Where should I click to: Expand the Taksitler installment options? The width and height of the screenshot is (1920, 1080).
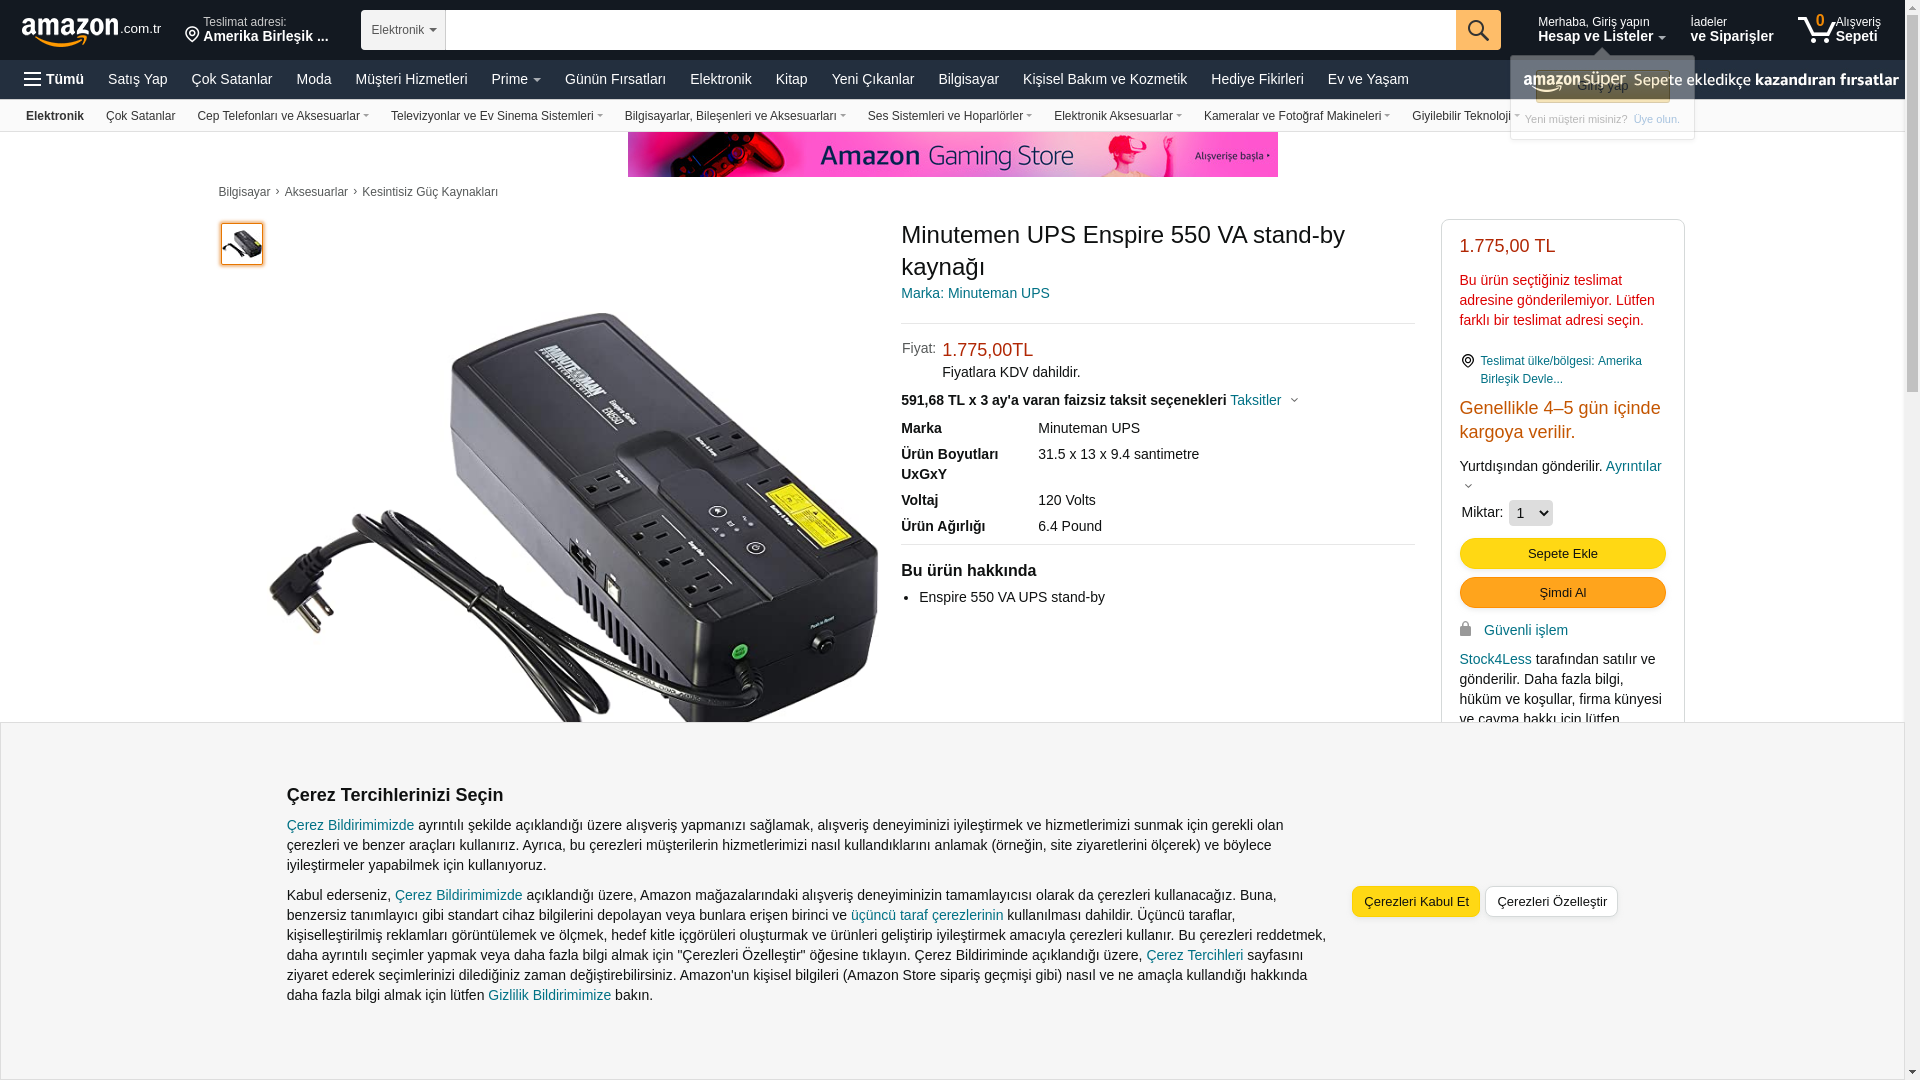(x=1263, y=400)
